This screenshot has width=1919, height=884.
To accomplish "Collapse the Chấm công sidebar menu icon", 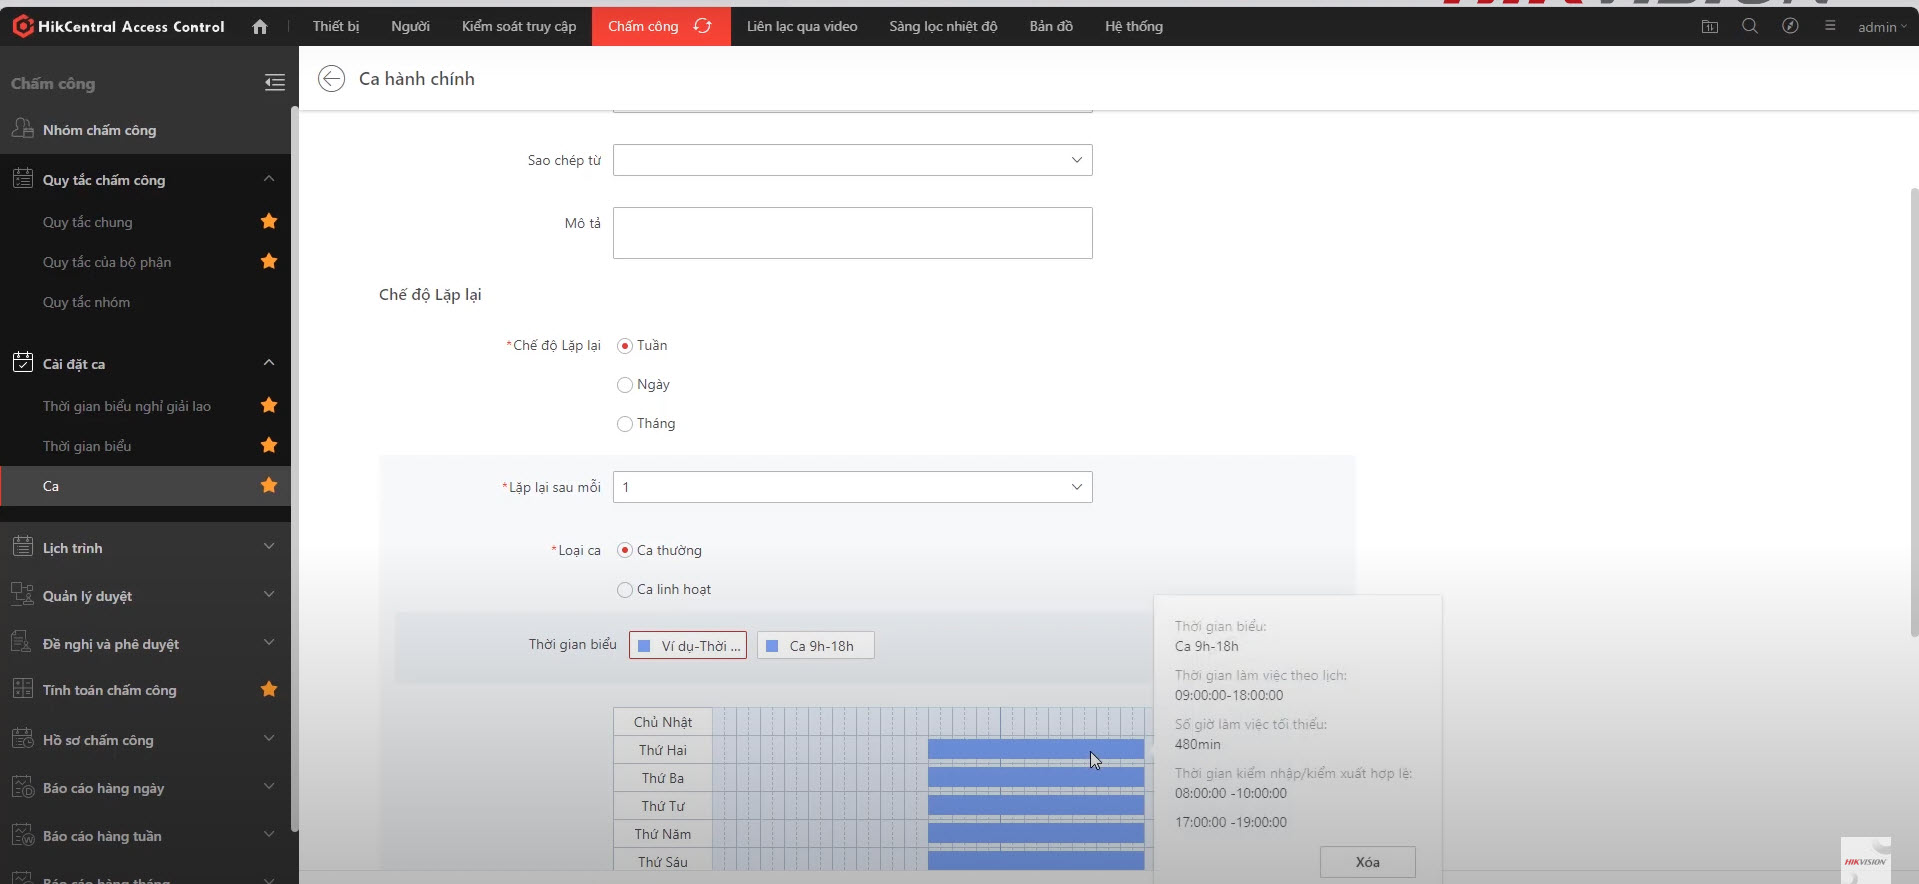I will [274, 83].
